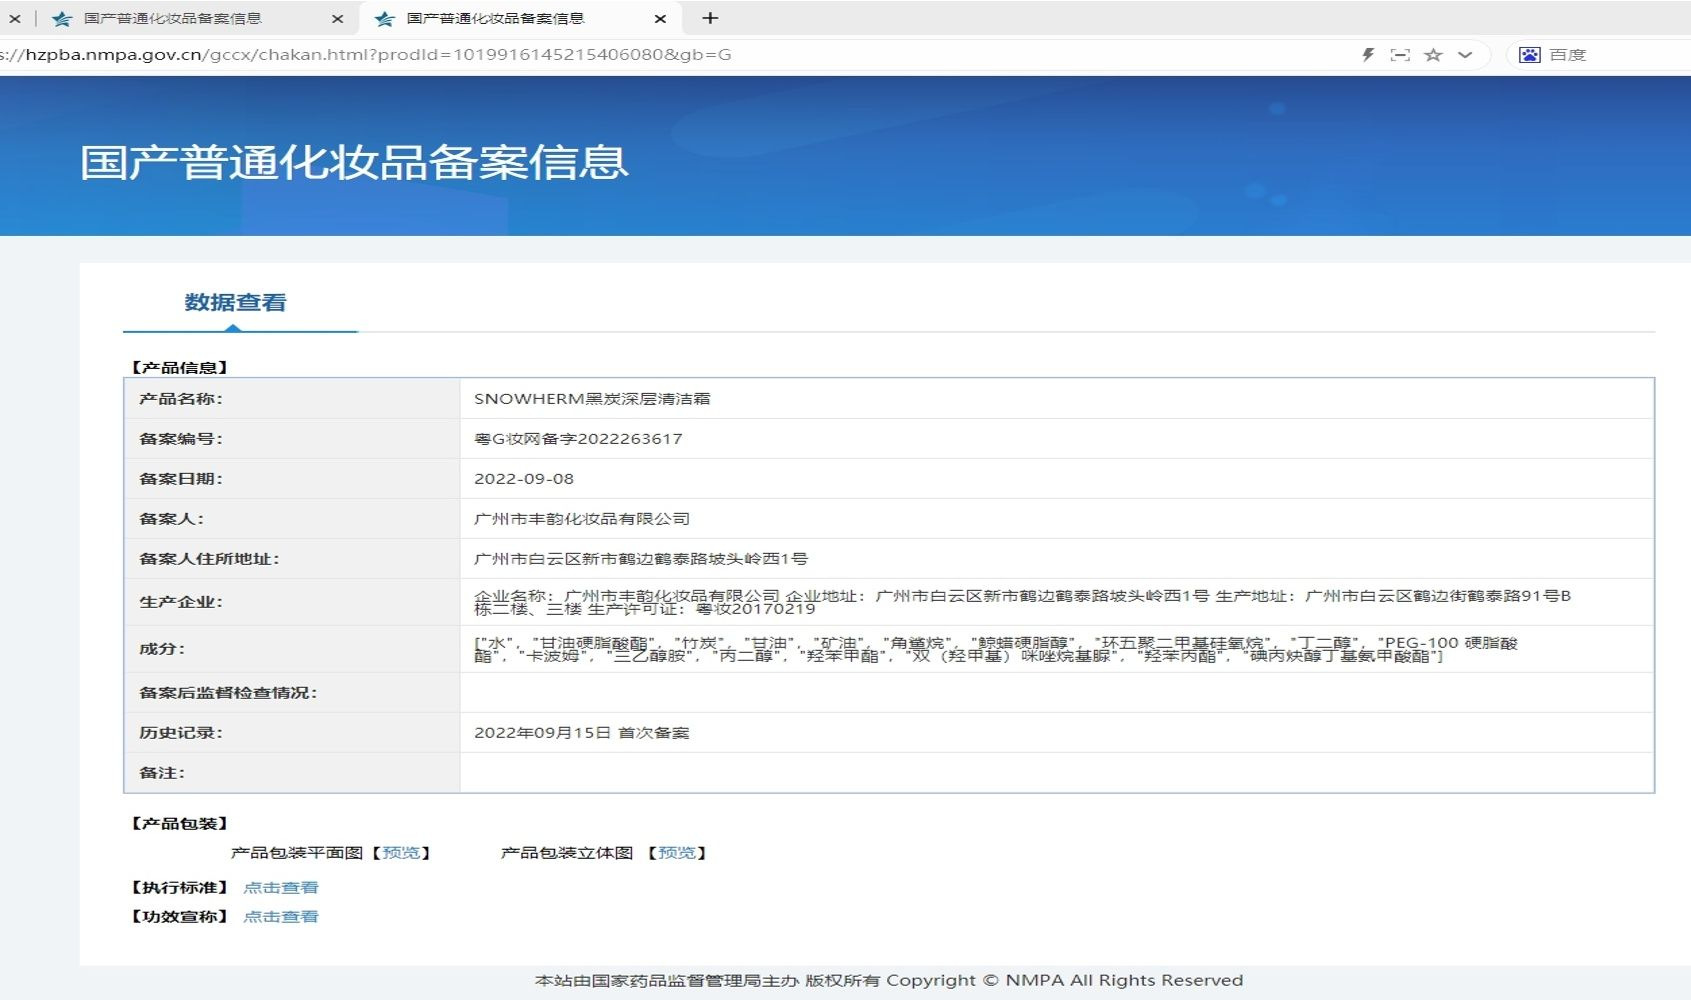Click the 备案编号 row label
The width and height of the screenshot is (1691, 1000).
[181, 439]
